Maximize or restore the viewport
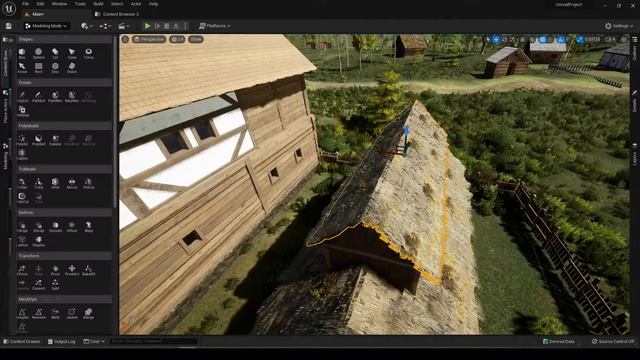The height and width of the screenshot is (360, 640). (624, 39)
